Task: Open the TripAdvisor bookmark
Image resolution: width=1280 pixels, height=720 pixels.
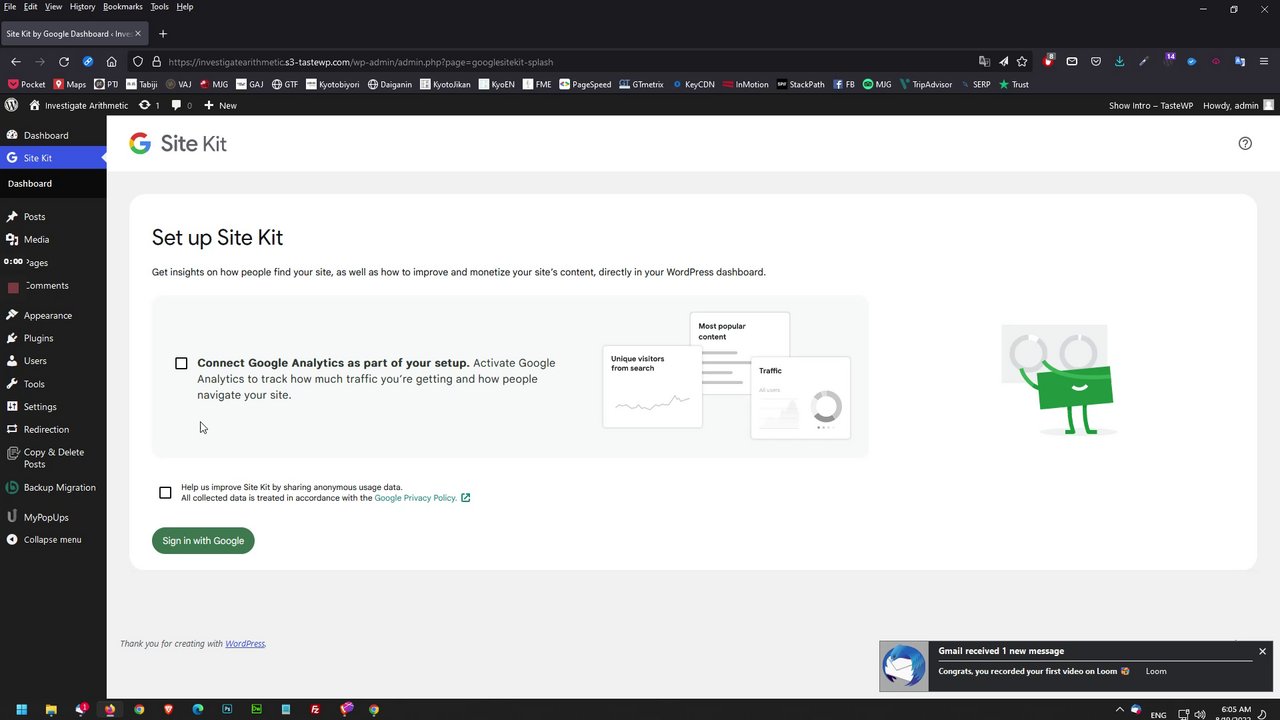Action: click(x=925, y=85)
